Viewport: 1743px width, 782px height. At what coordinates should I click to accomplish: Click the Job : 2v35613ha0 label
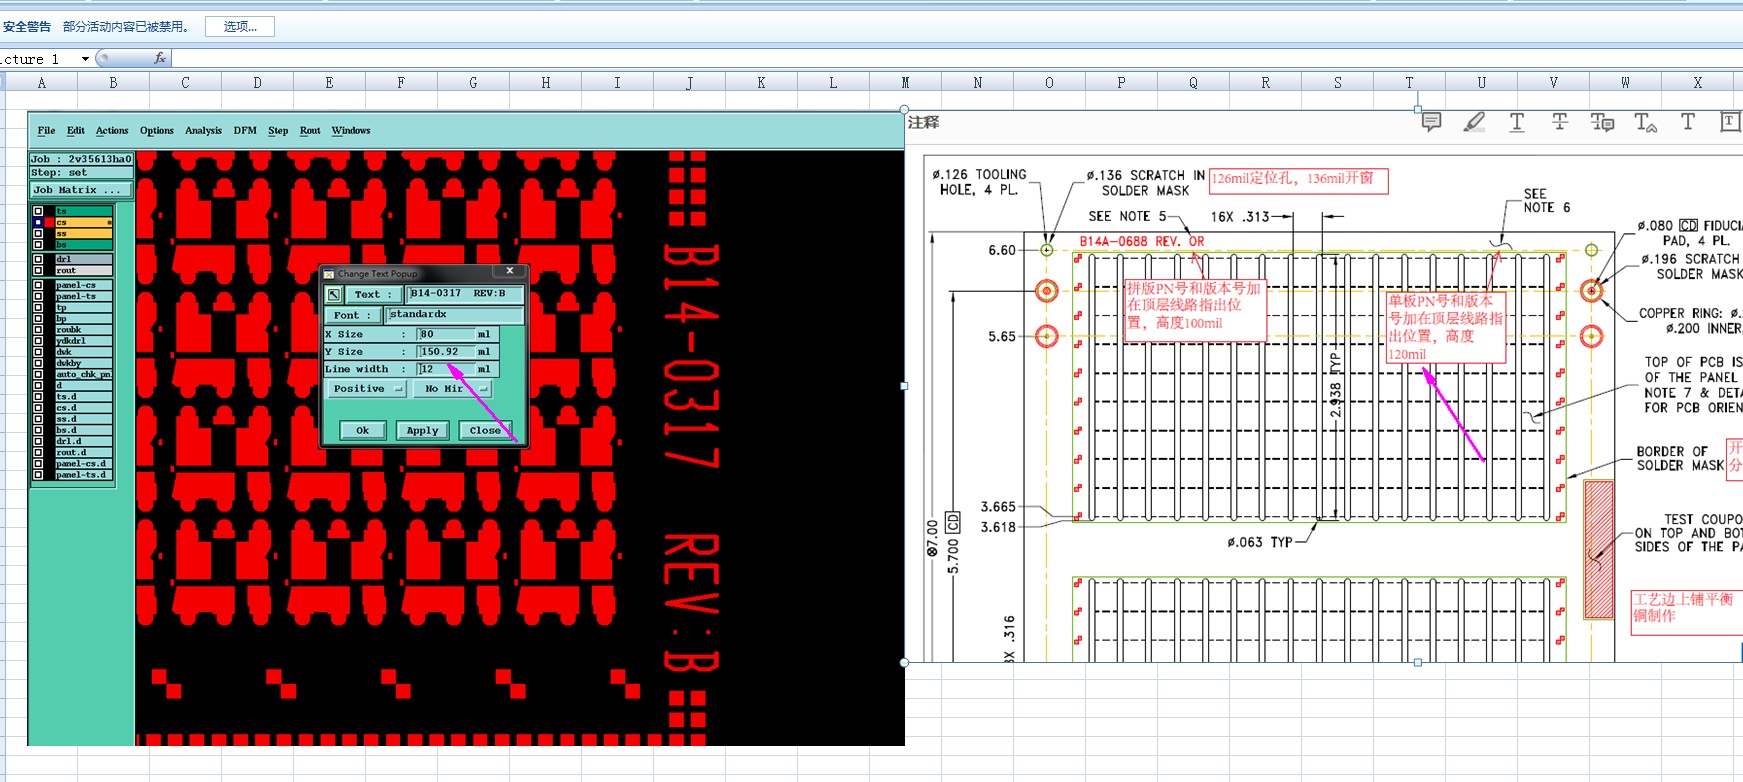[81, 159]
